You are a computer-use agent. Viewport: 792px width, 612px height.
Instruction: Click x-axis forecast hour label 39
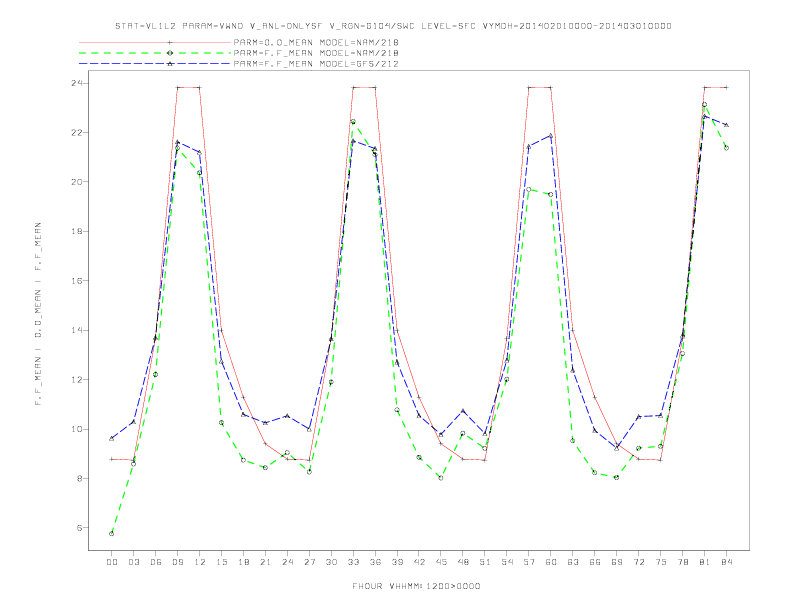click(397, 562)
